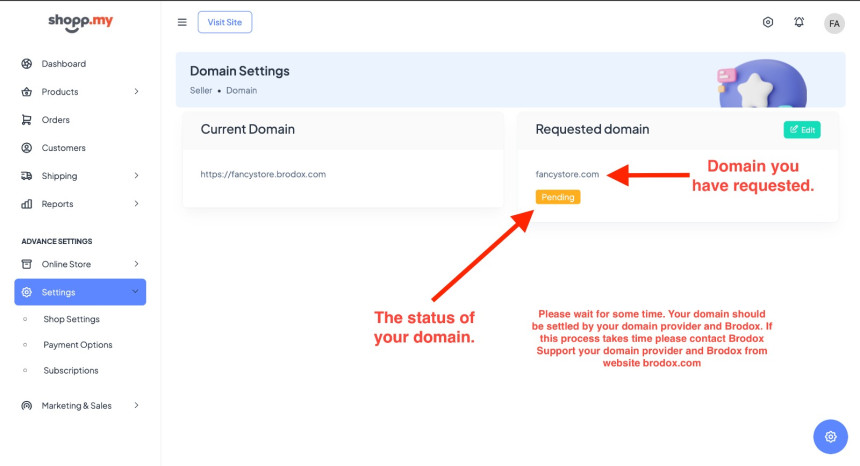Open the FA user avatar
860x466 pixels.
[x=834, y=23]
